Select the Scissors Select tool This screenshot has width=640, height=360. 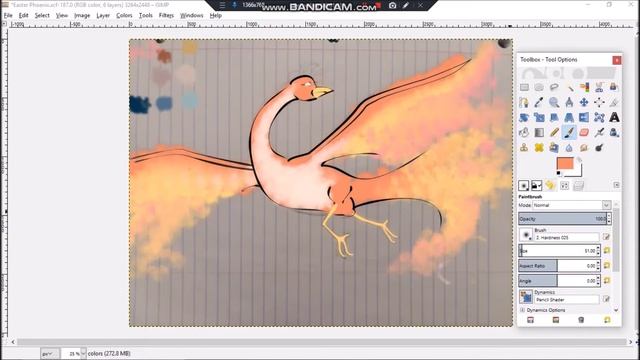599,87
